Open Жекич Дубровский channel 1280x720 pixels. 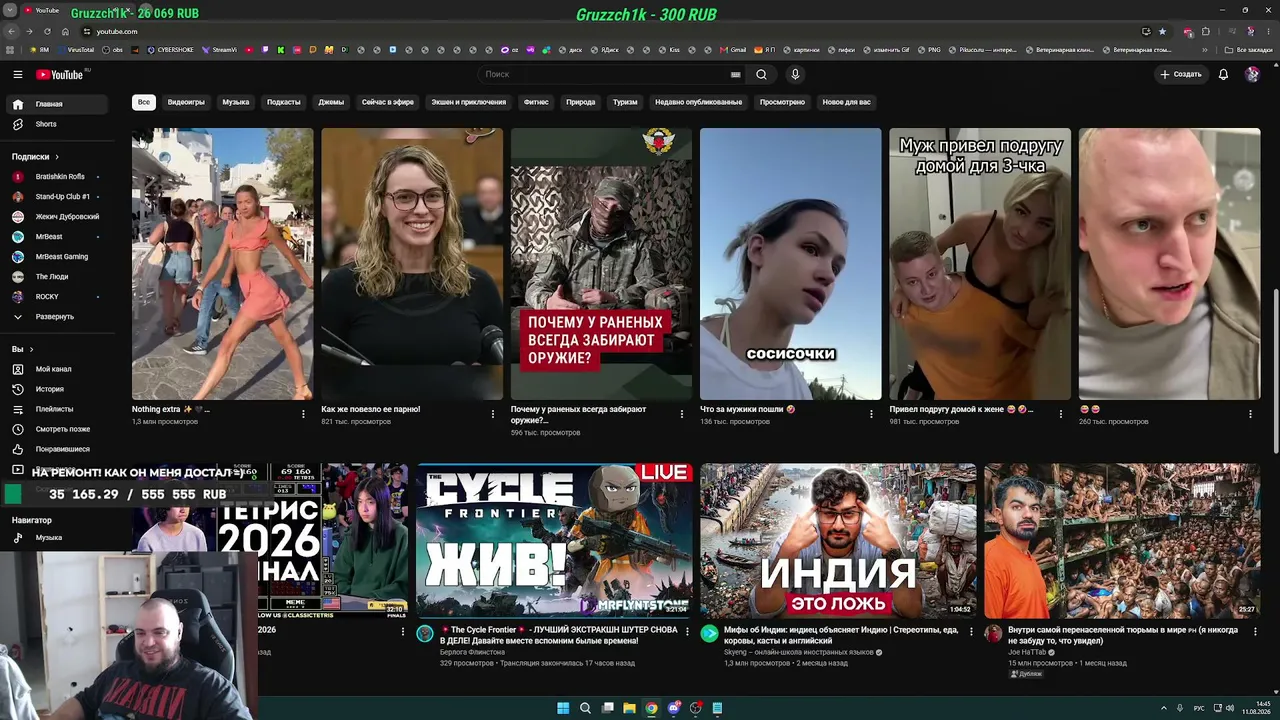pos(59,217)
